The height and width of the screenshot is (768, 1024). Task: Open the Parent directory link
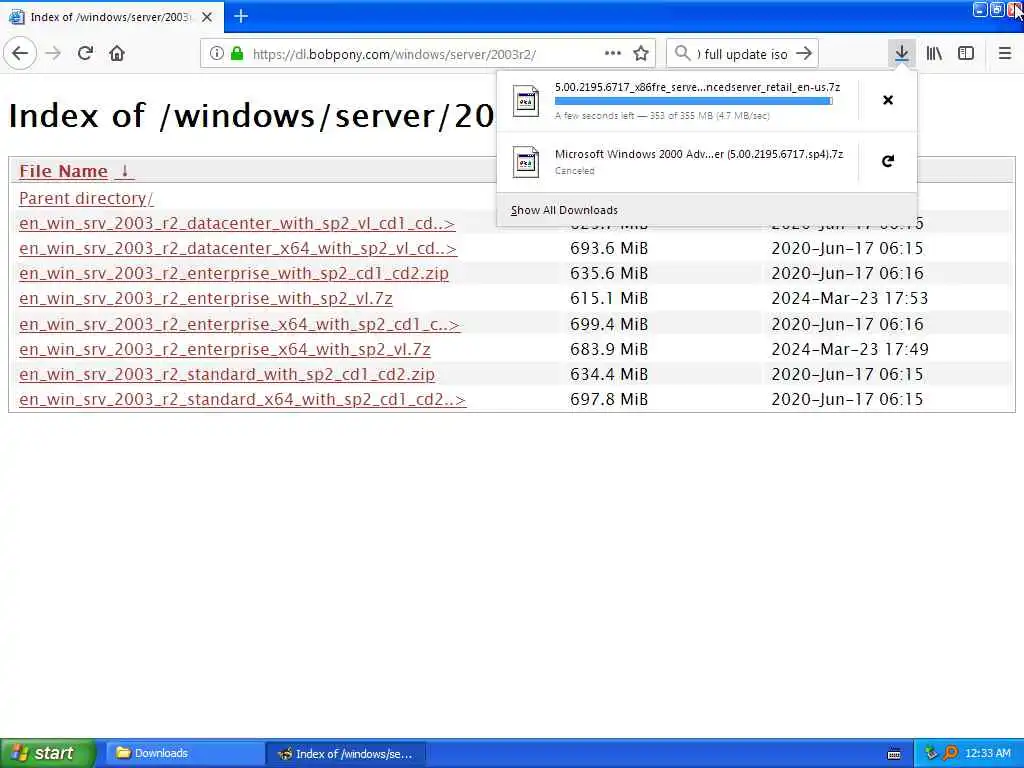(86, 199)
